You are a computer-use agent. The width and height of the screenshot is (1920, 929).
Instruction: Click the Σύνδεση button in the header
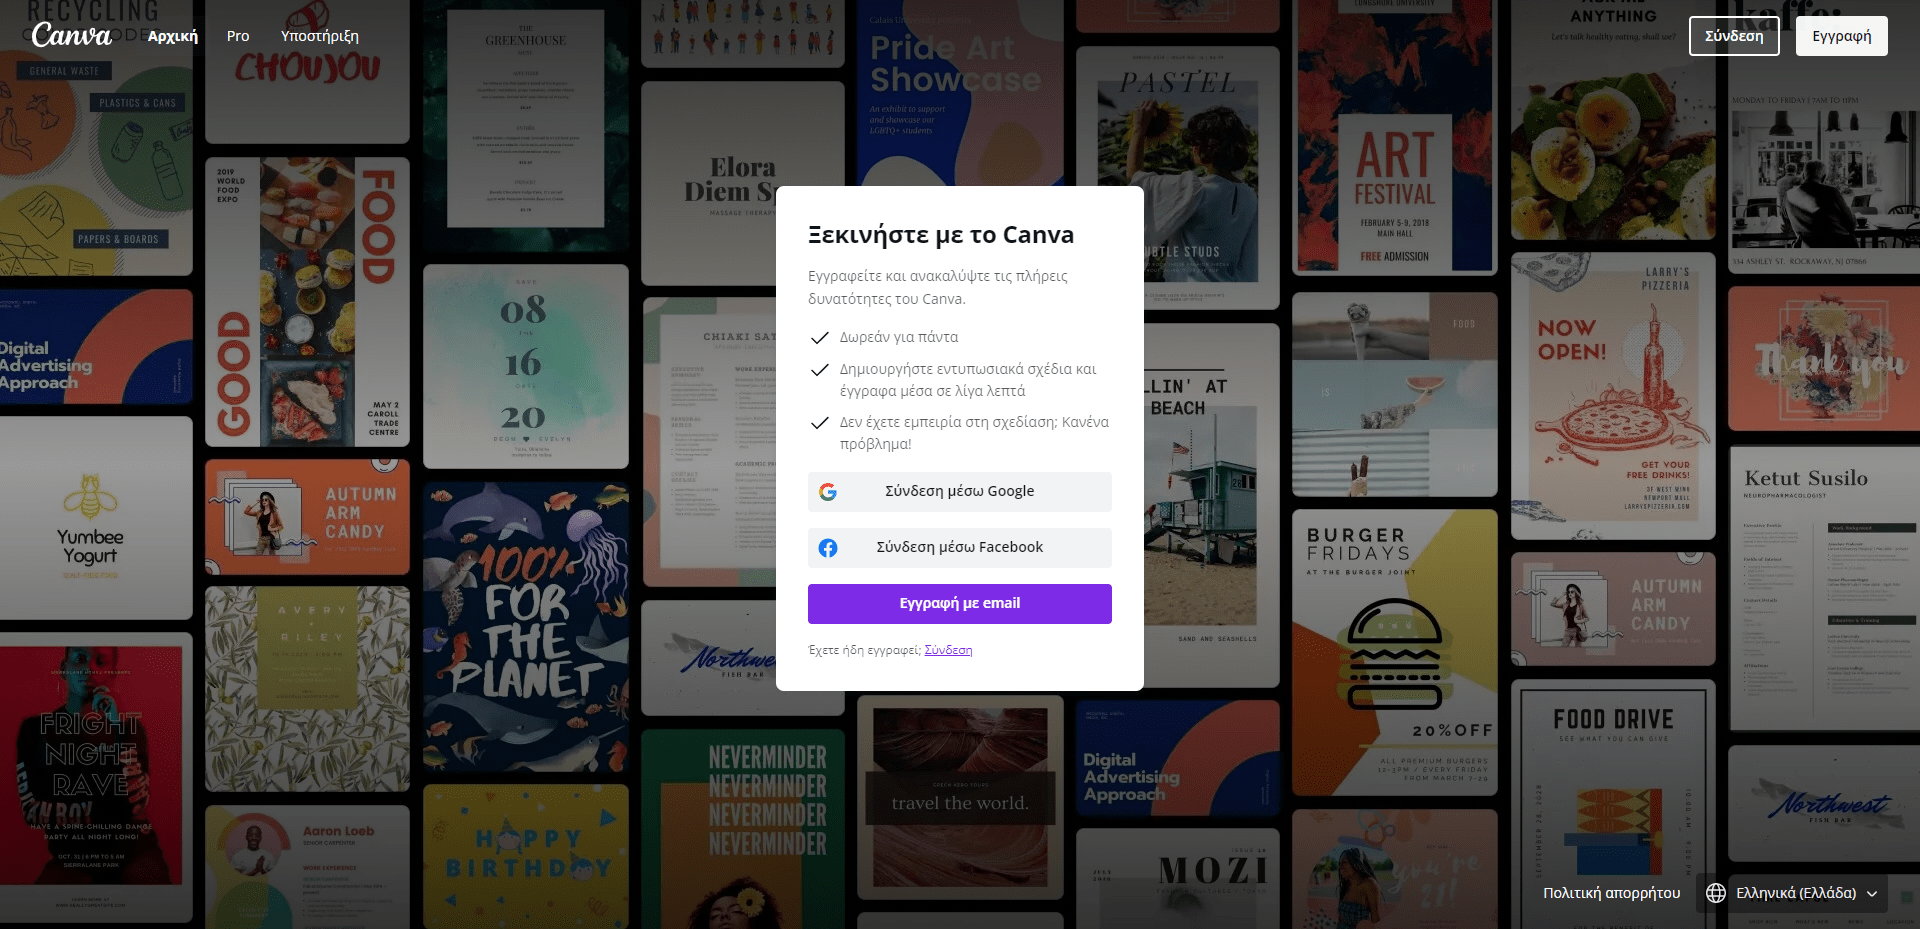click(1734, 36)
